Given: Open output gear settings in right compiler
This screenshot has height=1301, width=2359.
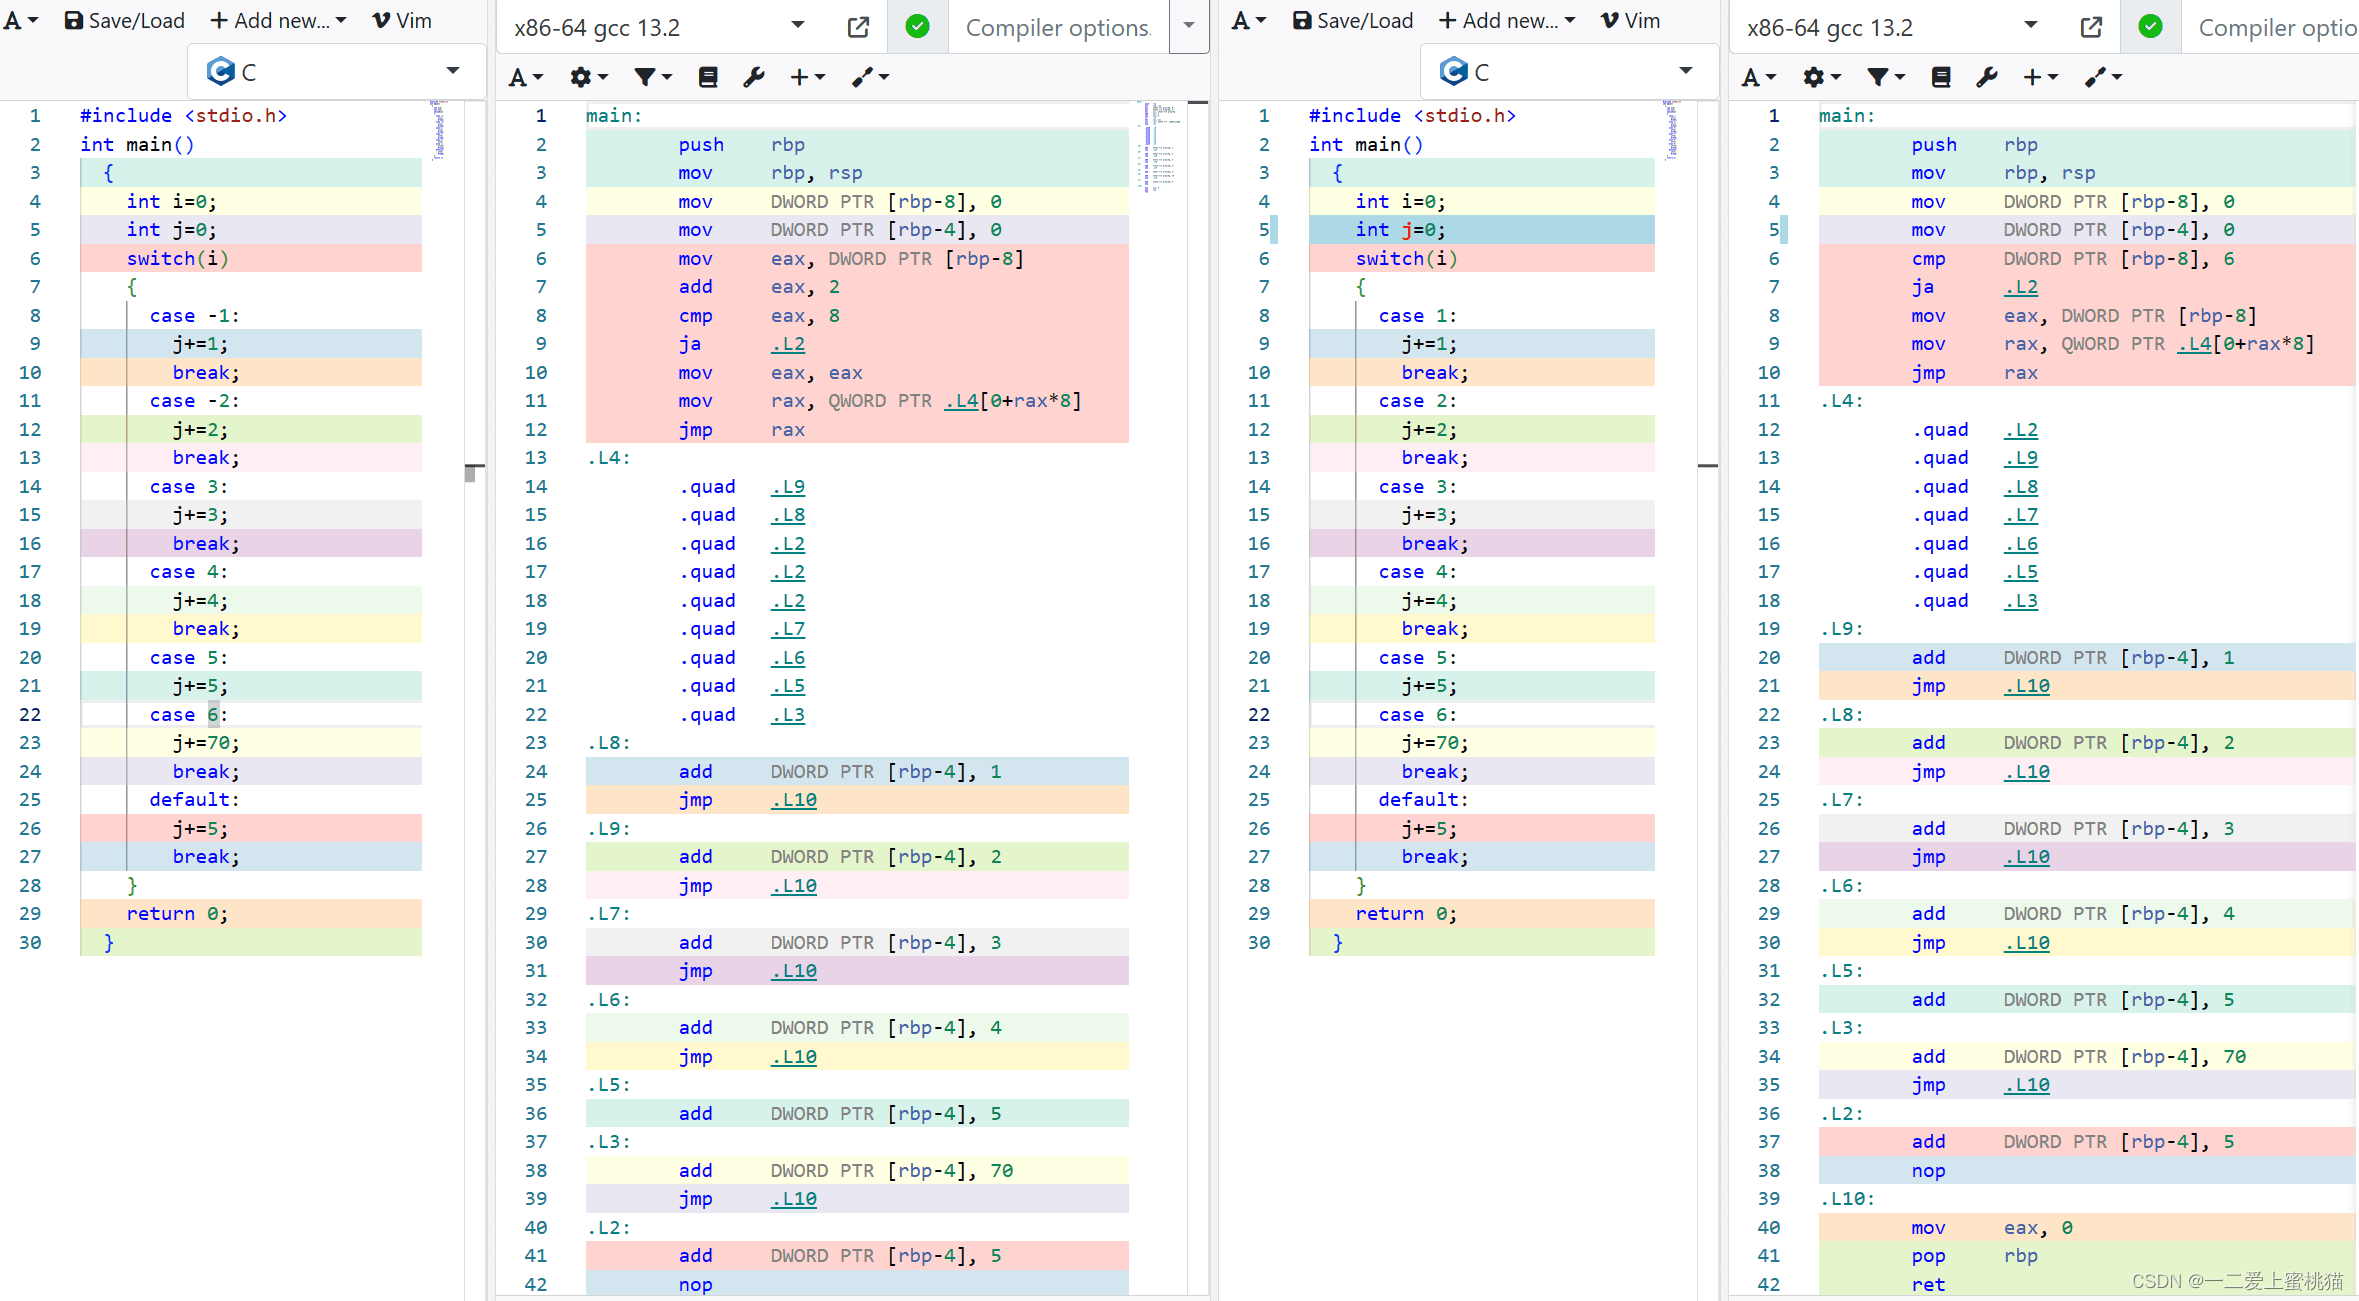Looking at the screenshot, I should pos(1821,77).
